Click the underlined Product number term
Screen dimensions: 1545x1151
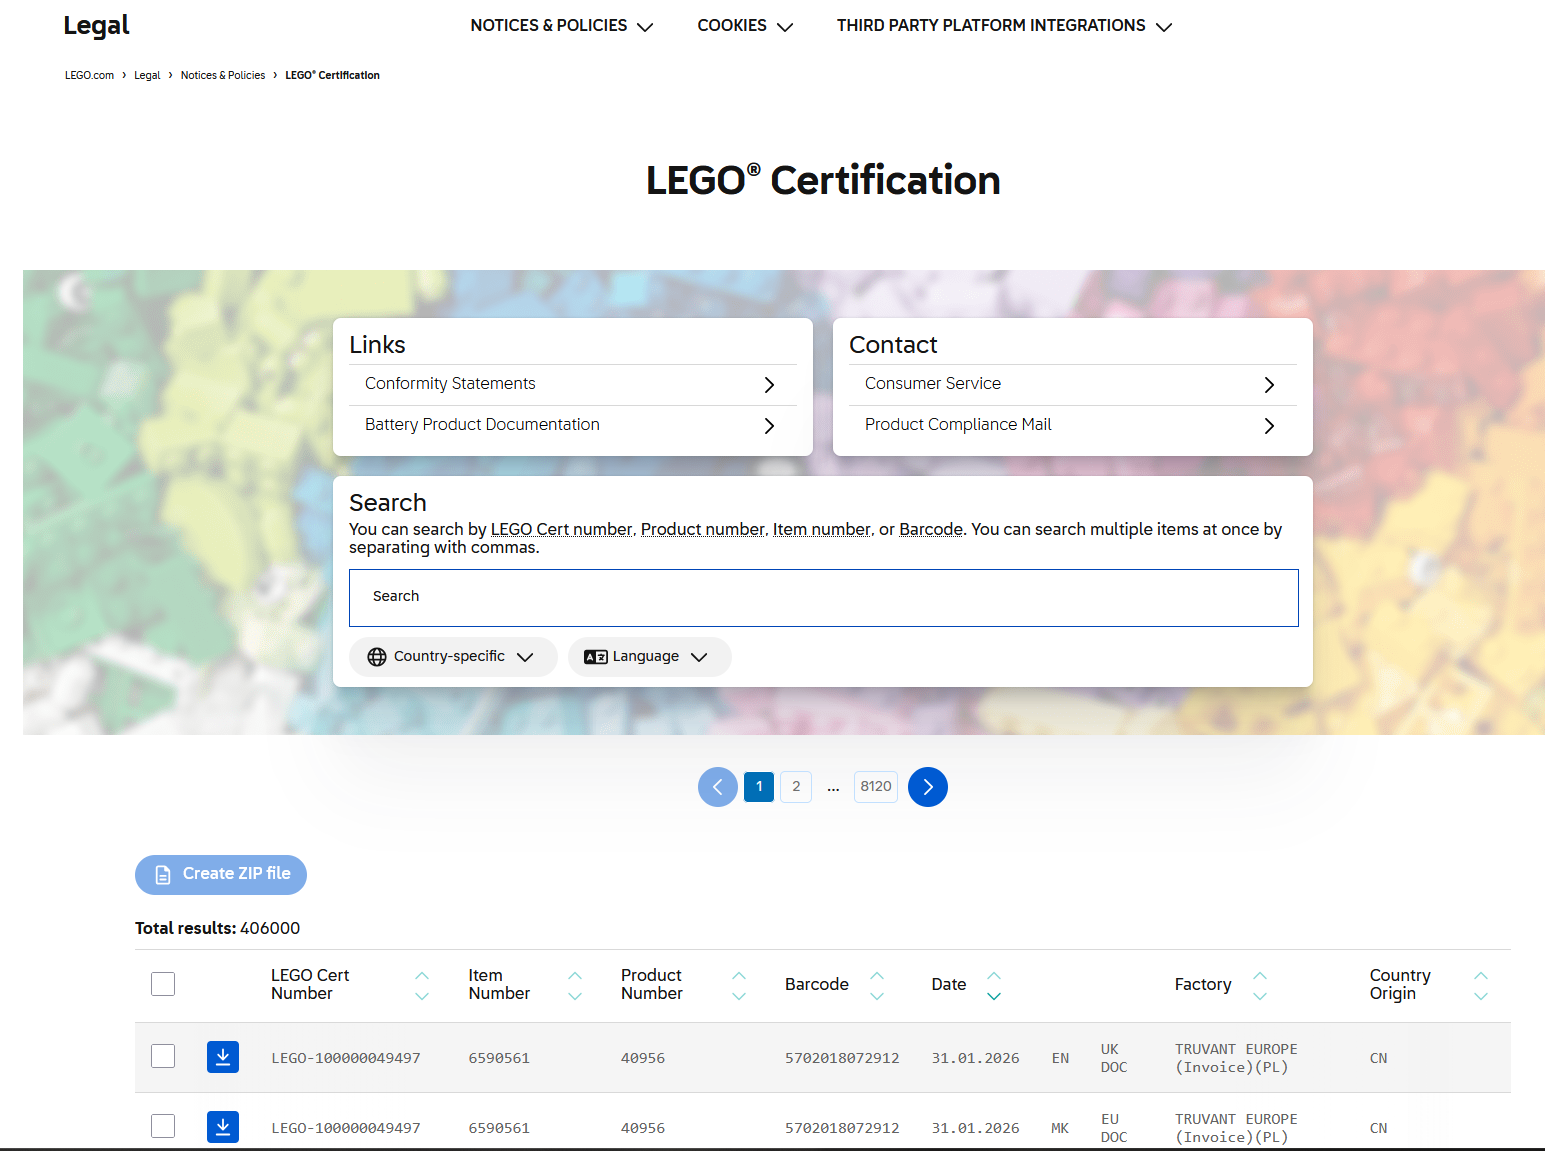(702, 529)
